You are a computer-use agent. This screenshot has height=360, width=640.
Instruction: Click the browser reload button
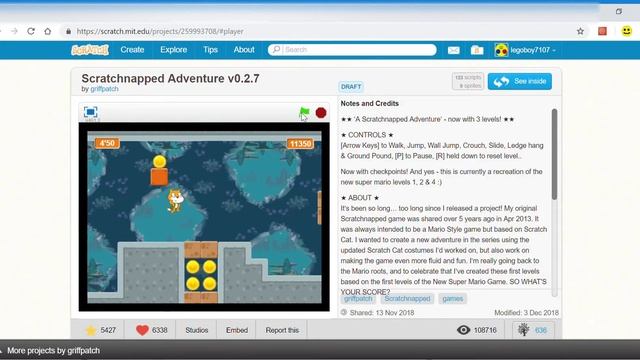click(31, 31)
